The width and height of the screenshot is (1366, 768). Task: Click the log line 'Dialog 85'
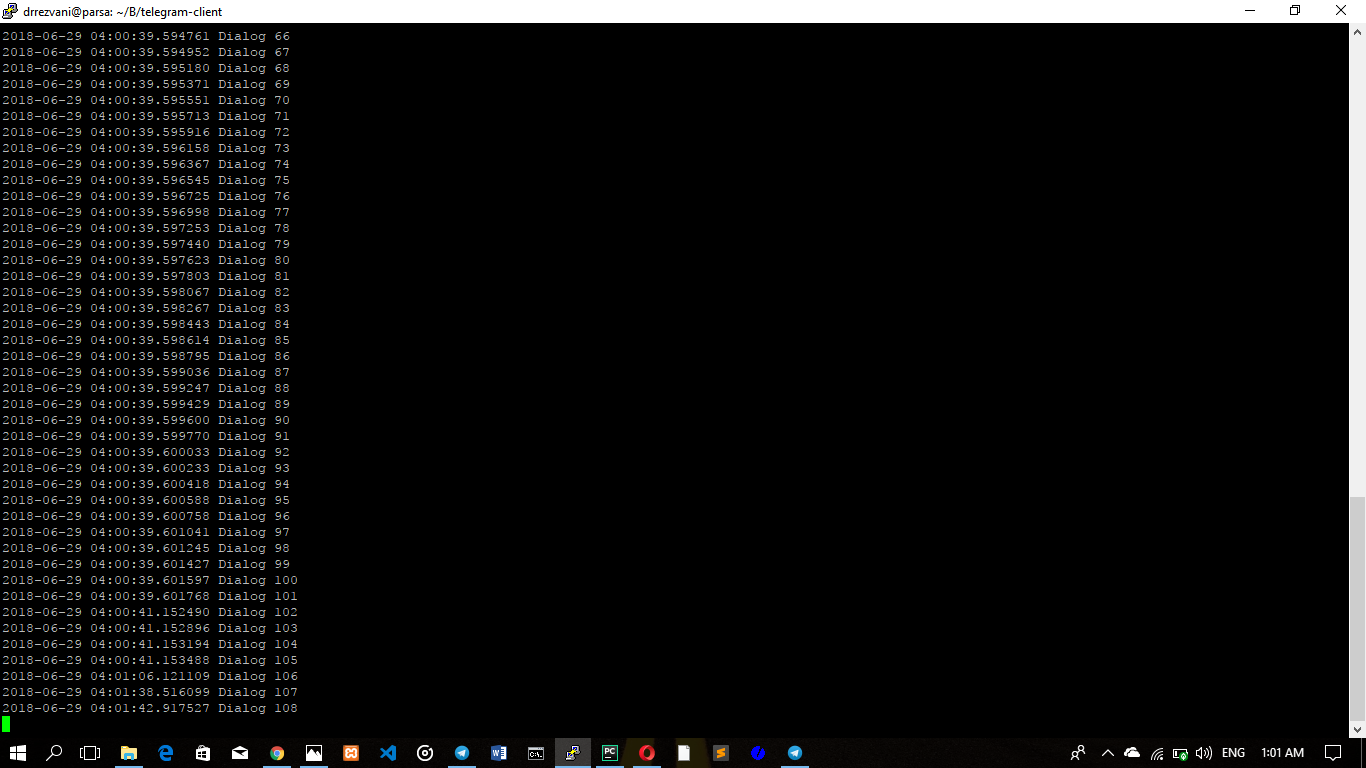146,340
